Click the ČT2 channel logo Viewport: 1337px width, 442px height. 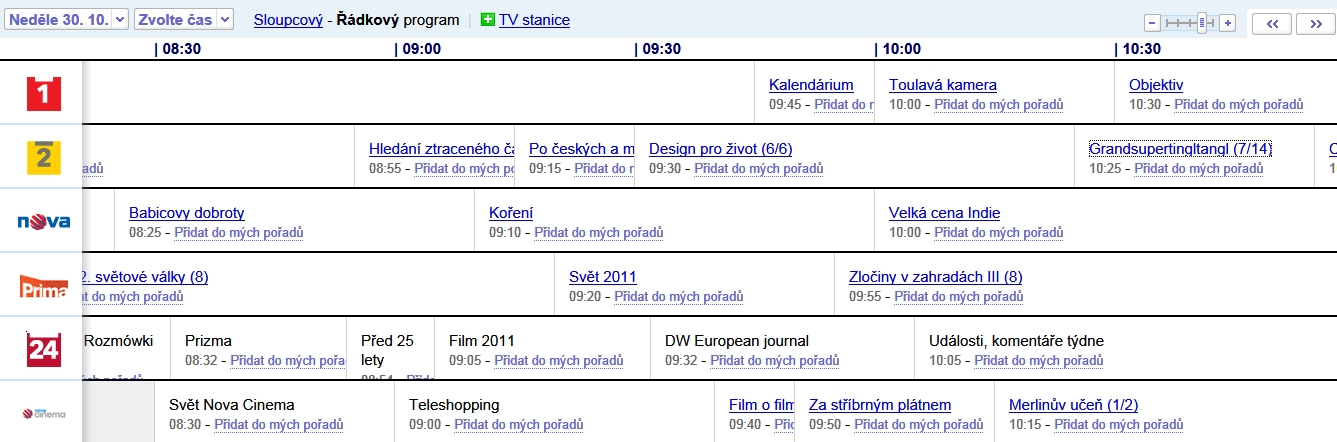coord(43,158)
